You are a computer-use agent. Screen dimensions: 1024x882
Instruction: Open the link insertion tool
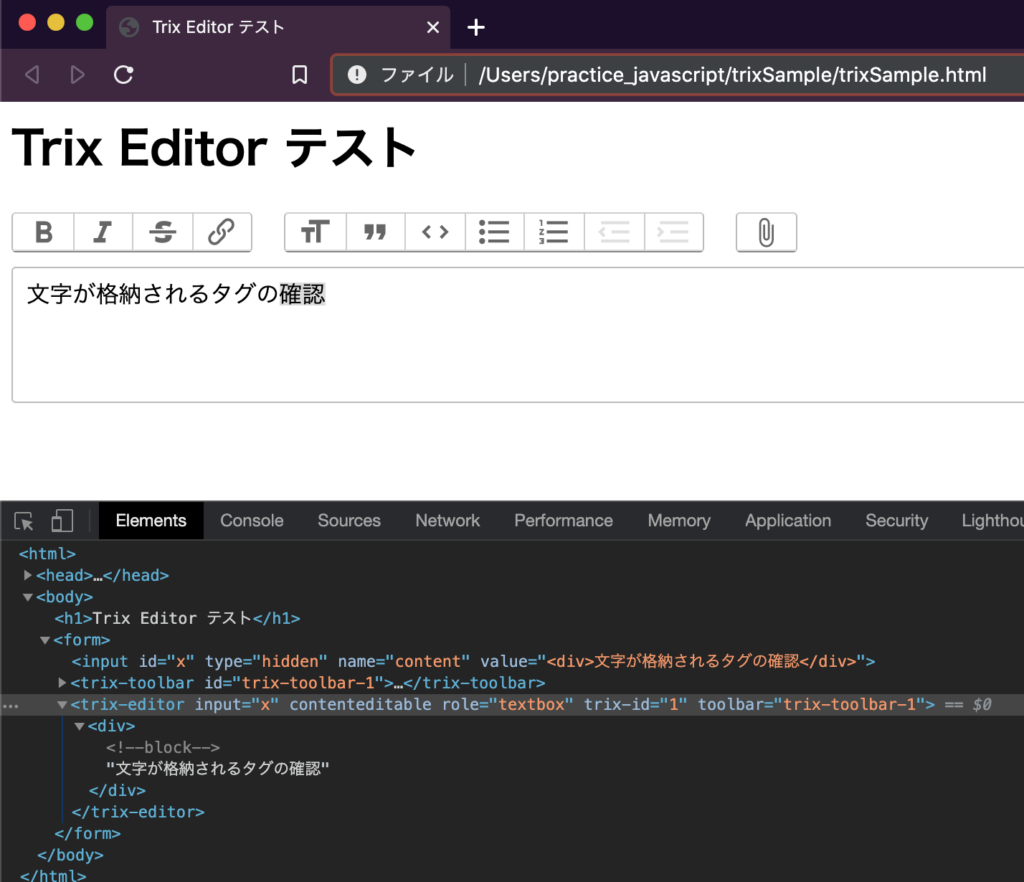click(x=221, y=232)
